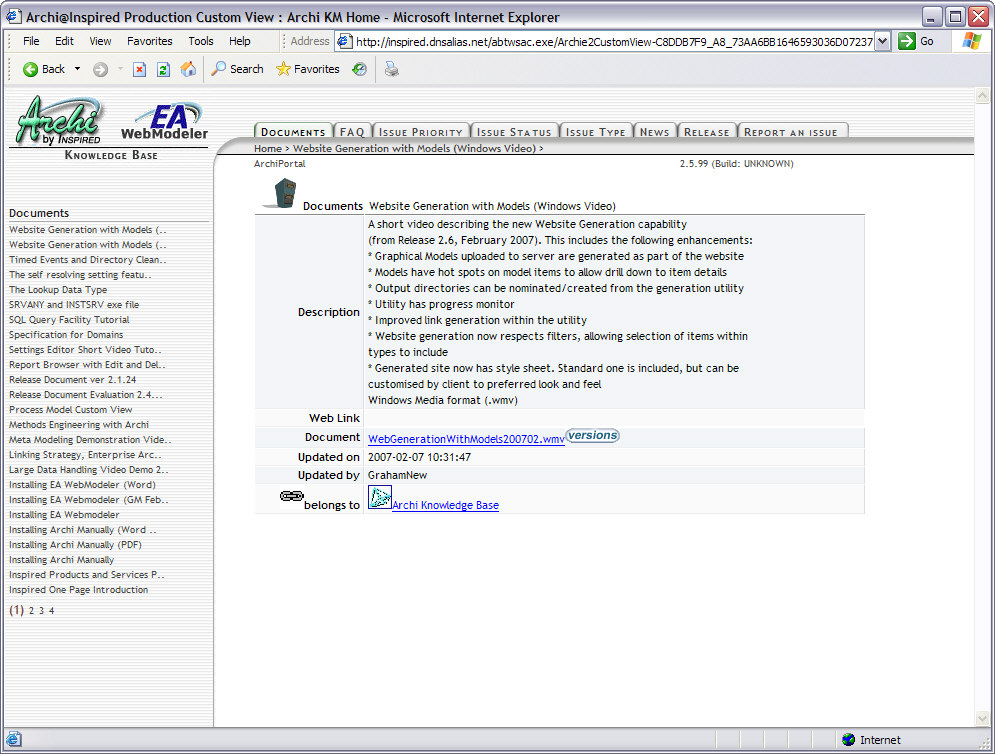995x754 pixels.
Task: Click the Archi by Inspired logo
Action: (x=60, y=120)
